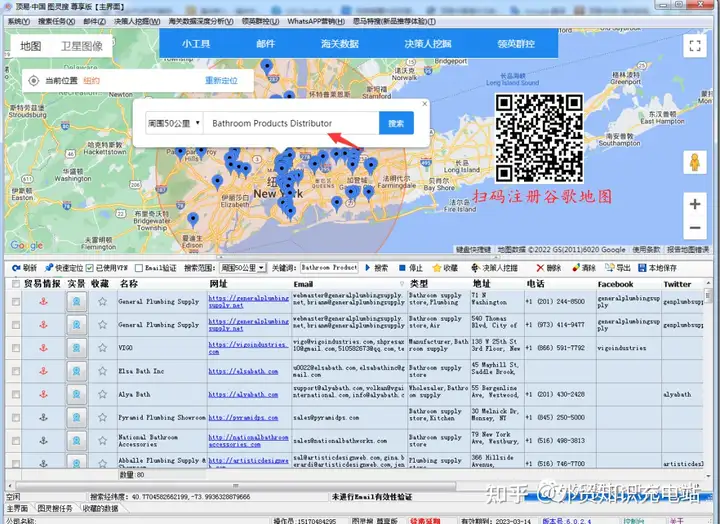The width and height of the screenshot is (720, 524).
Task: Check the row checkbox for Alya Bath
Action: (16, 394)
